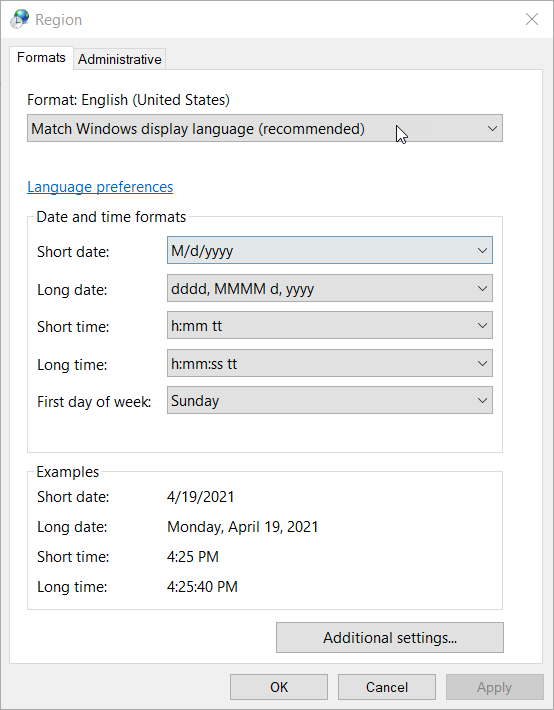Select the Formats tab
Viewport: 554px width, 710px height.
coord(41,58)
